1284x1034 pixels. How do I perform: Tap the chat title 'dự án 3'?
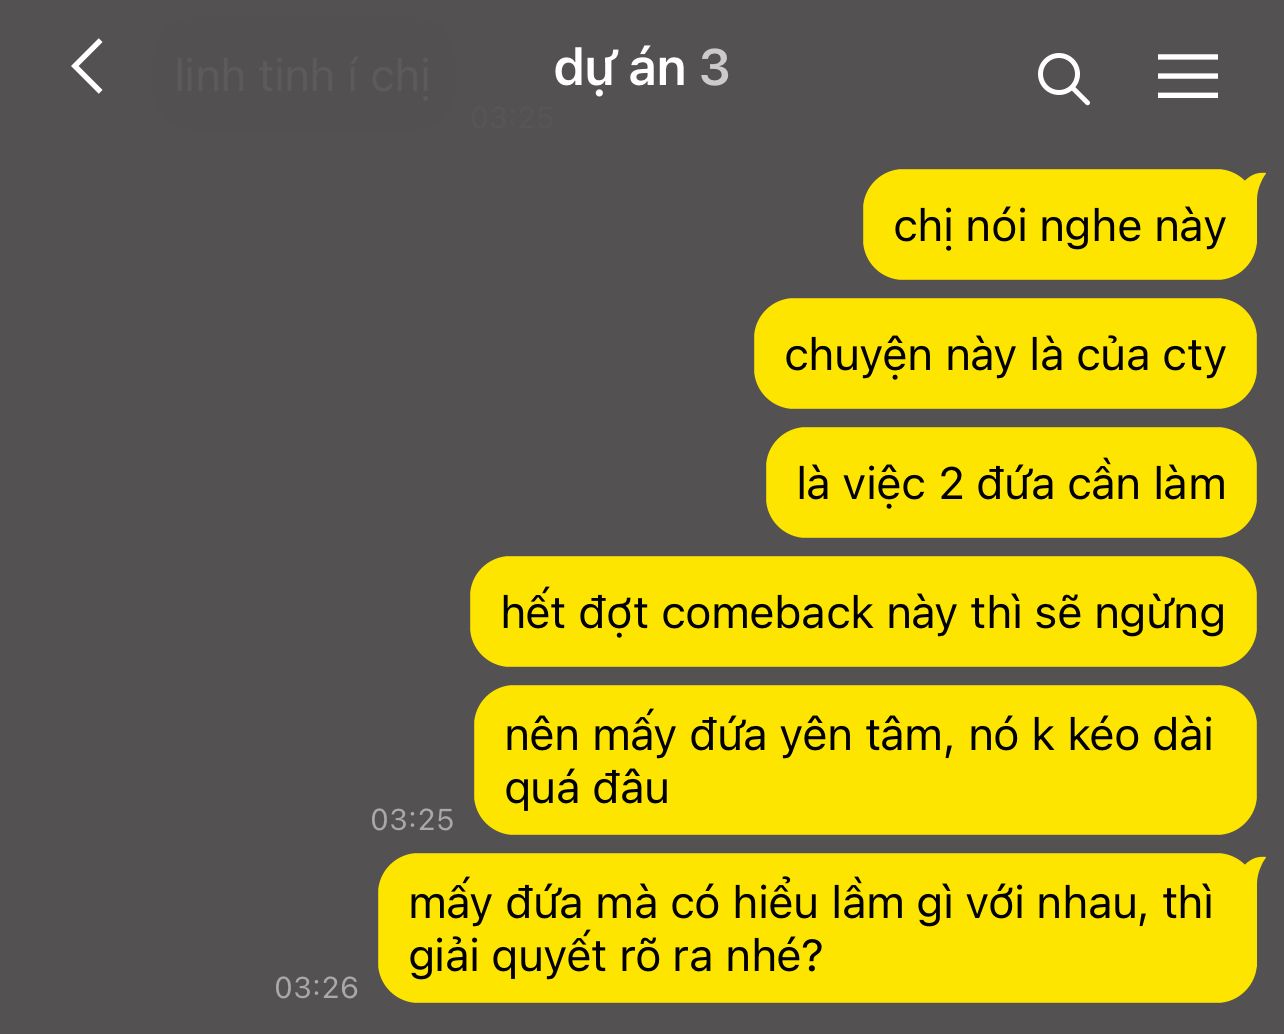pyautogui.click(x=641, y=70)
